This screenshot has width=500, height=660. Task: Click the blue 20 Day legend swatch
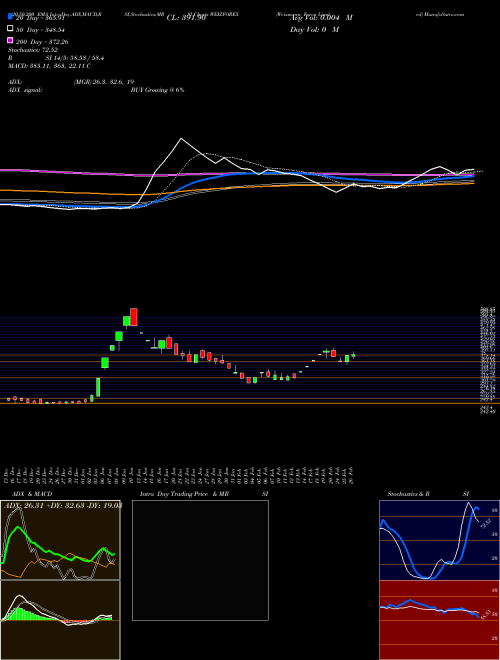point(11,17)
